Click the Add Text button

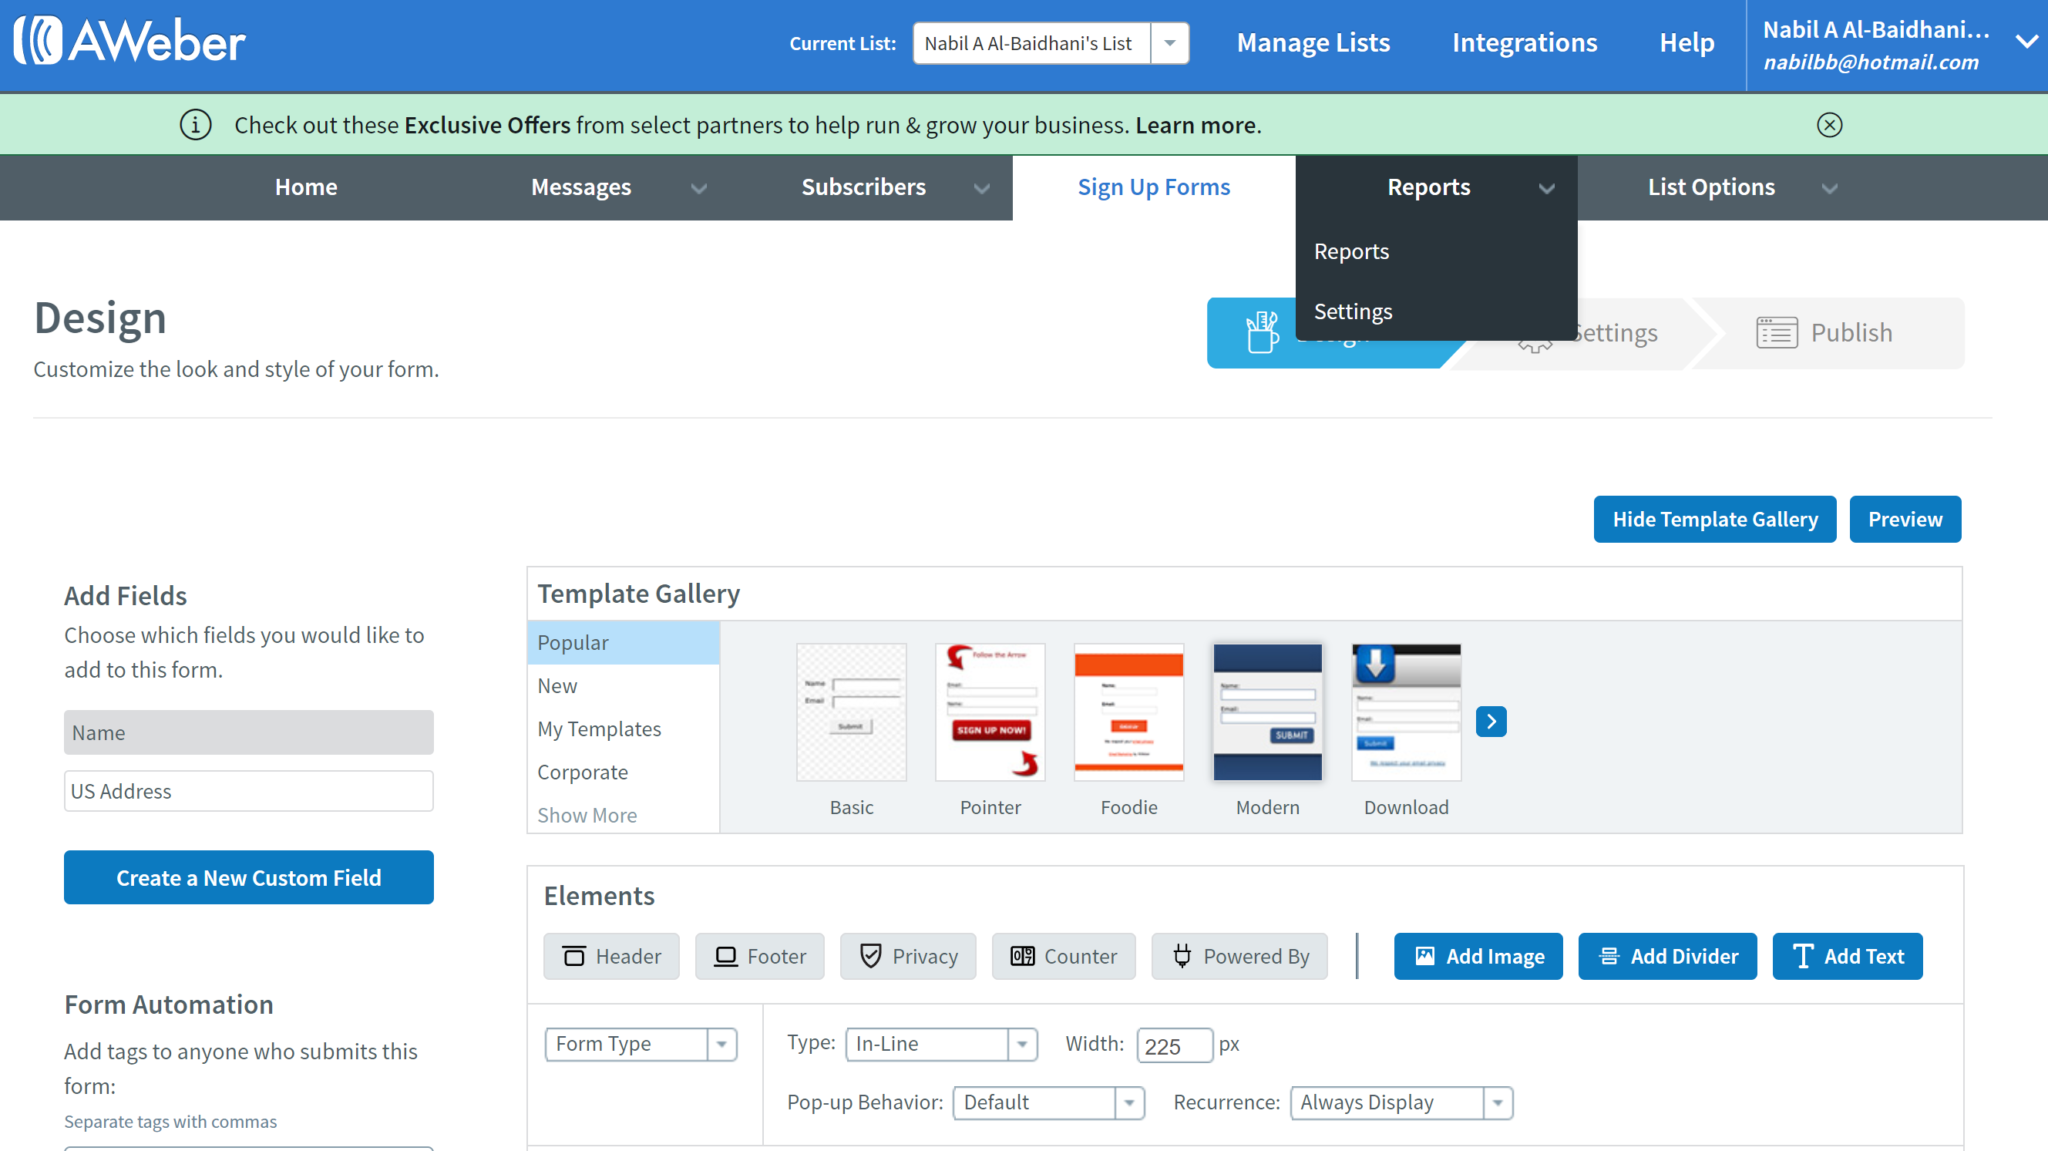tap(1847, 956)
